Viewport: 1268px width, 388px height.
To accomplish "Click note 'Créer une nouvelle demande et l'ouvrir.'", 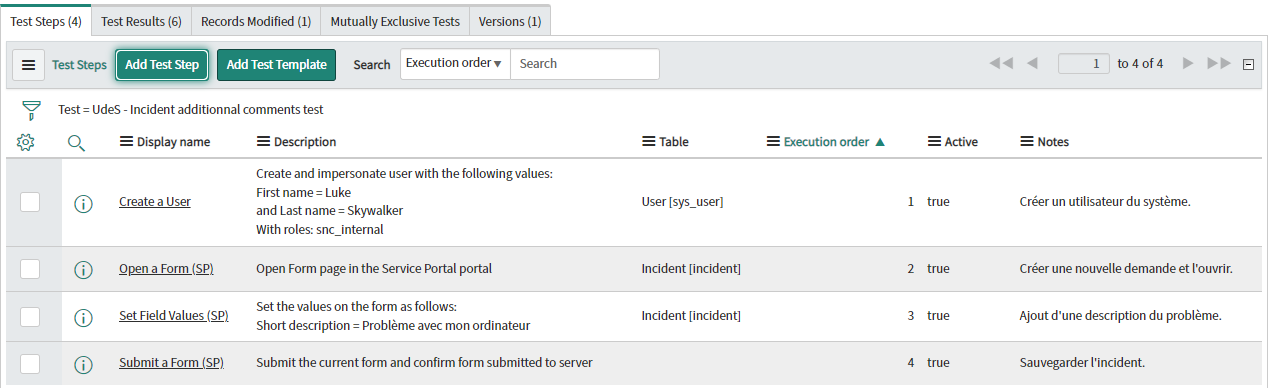I will 1126,269.
